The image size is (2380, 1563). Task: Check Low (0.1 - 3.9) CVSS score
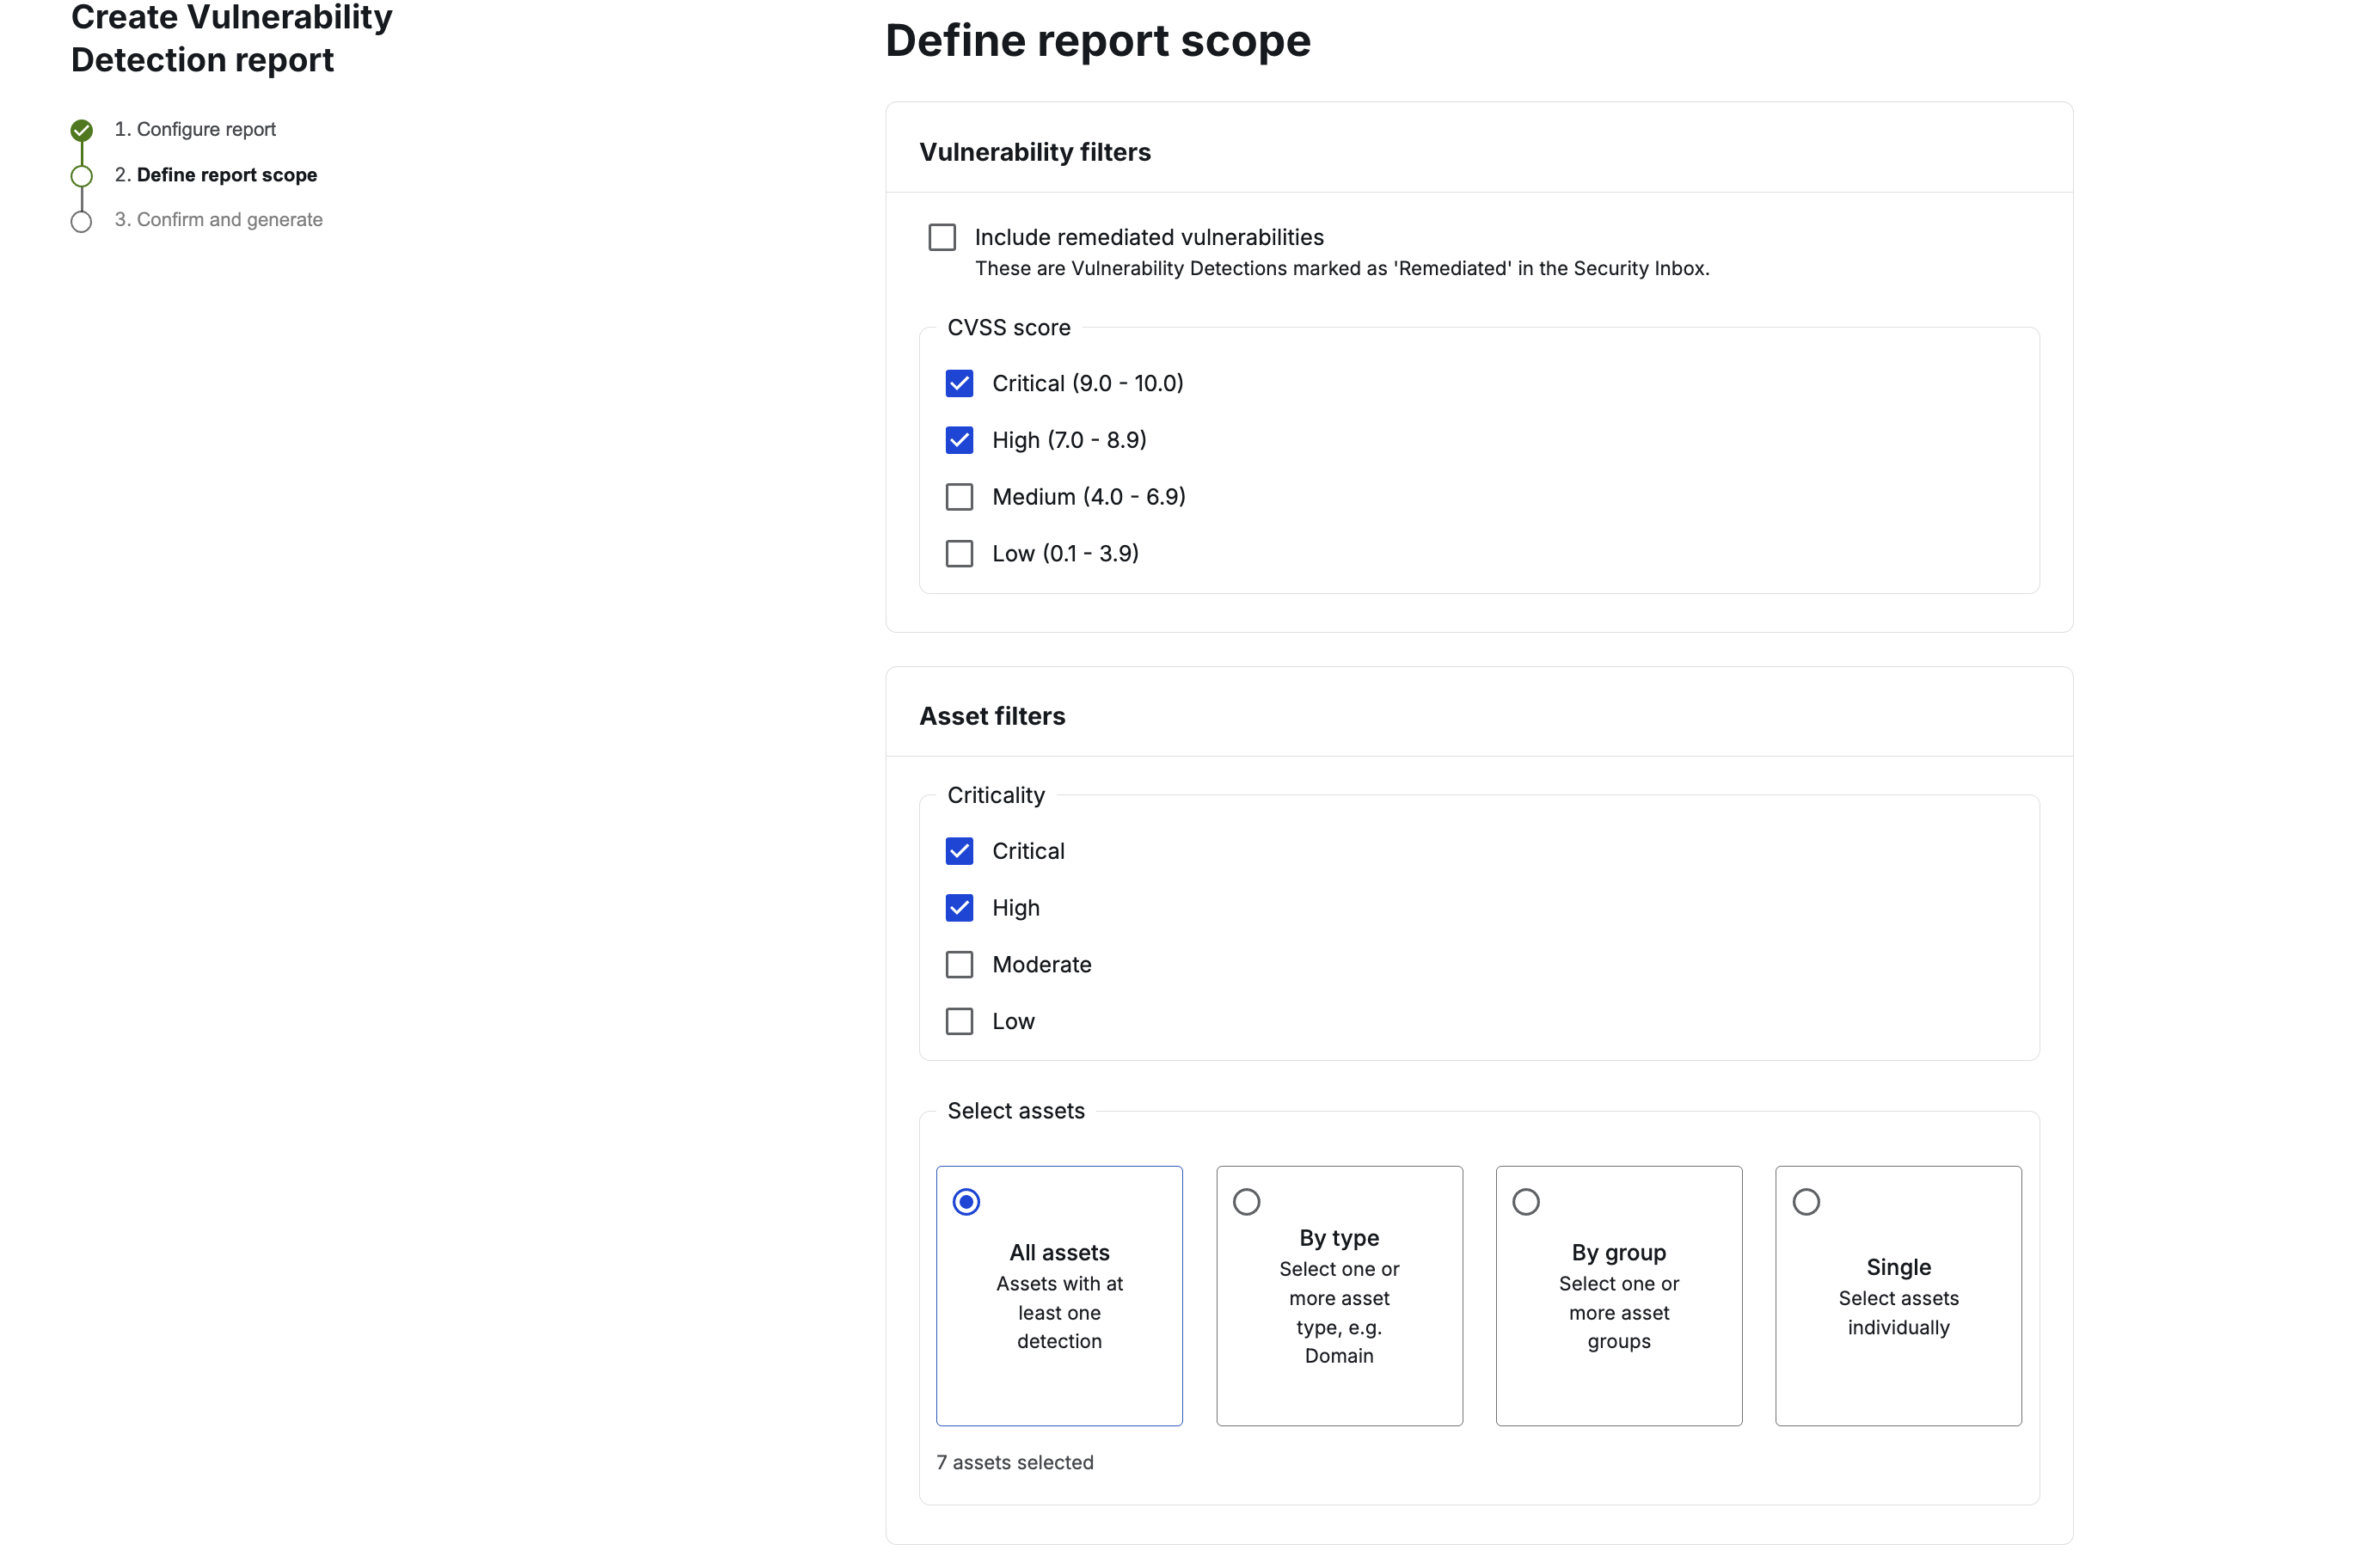click(x=959, y=553)
